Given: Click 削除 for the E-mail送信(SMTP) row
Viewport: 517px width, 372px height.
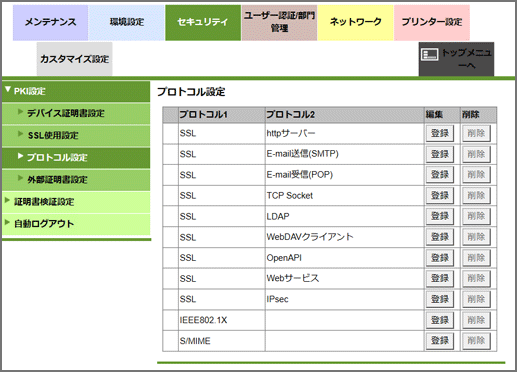Looking at the screenshot, I should point(476,154).
